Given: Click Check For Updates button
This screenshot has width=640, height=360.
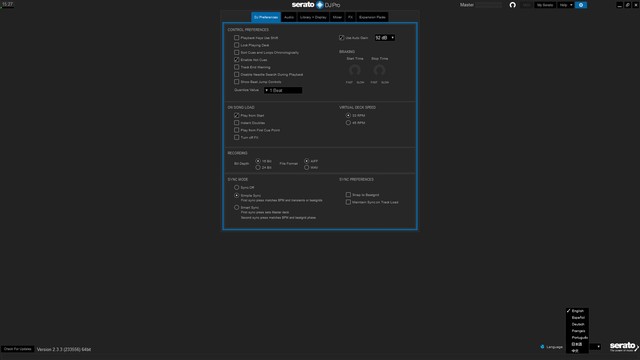Looking at the screenshot, I should (18, 349).
